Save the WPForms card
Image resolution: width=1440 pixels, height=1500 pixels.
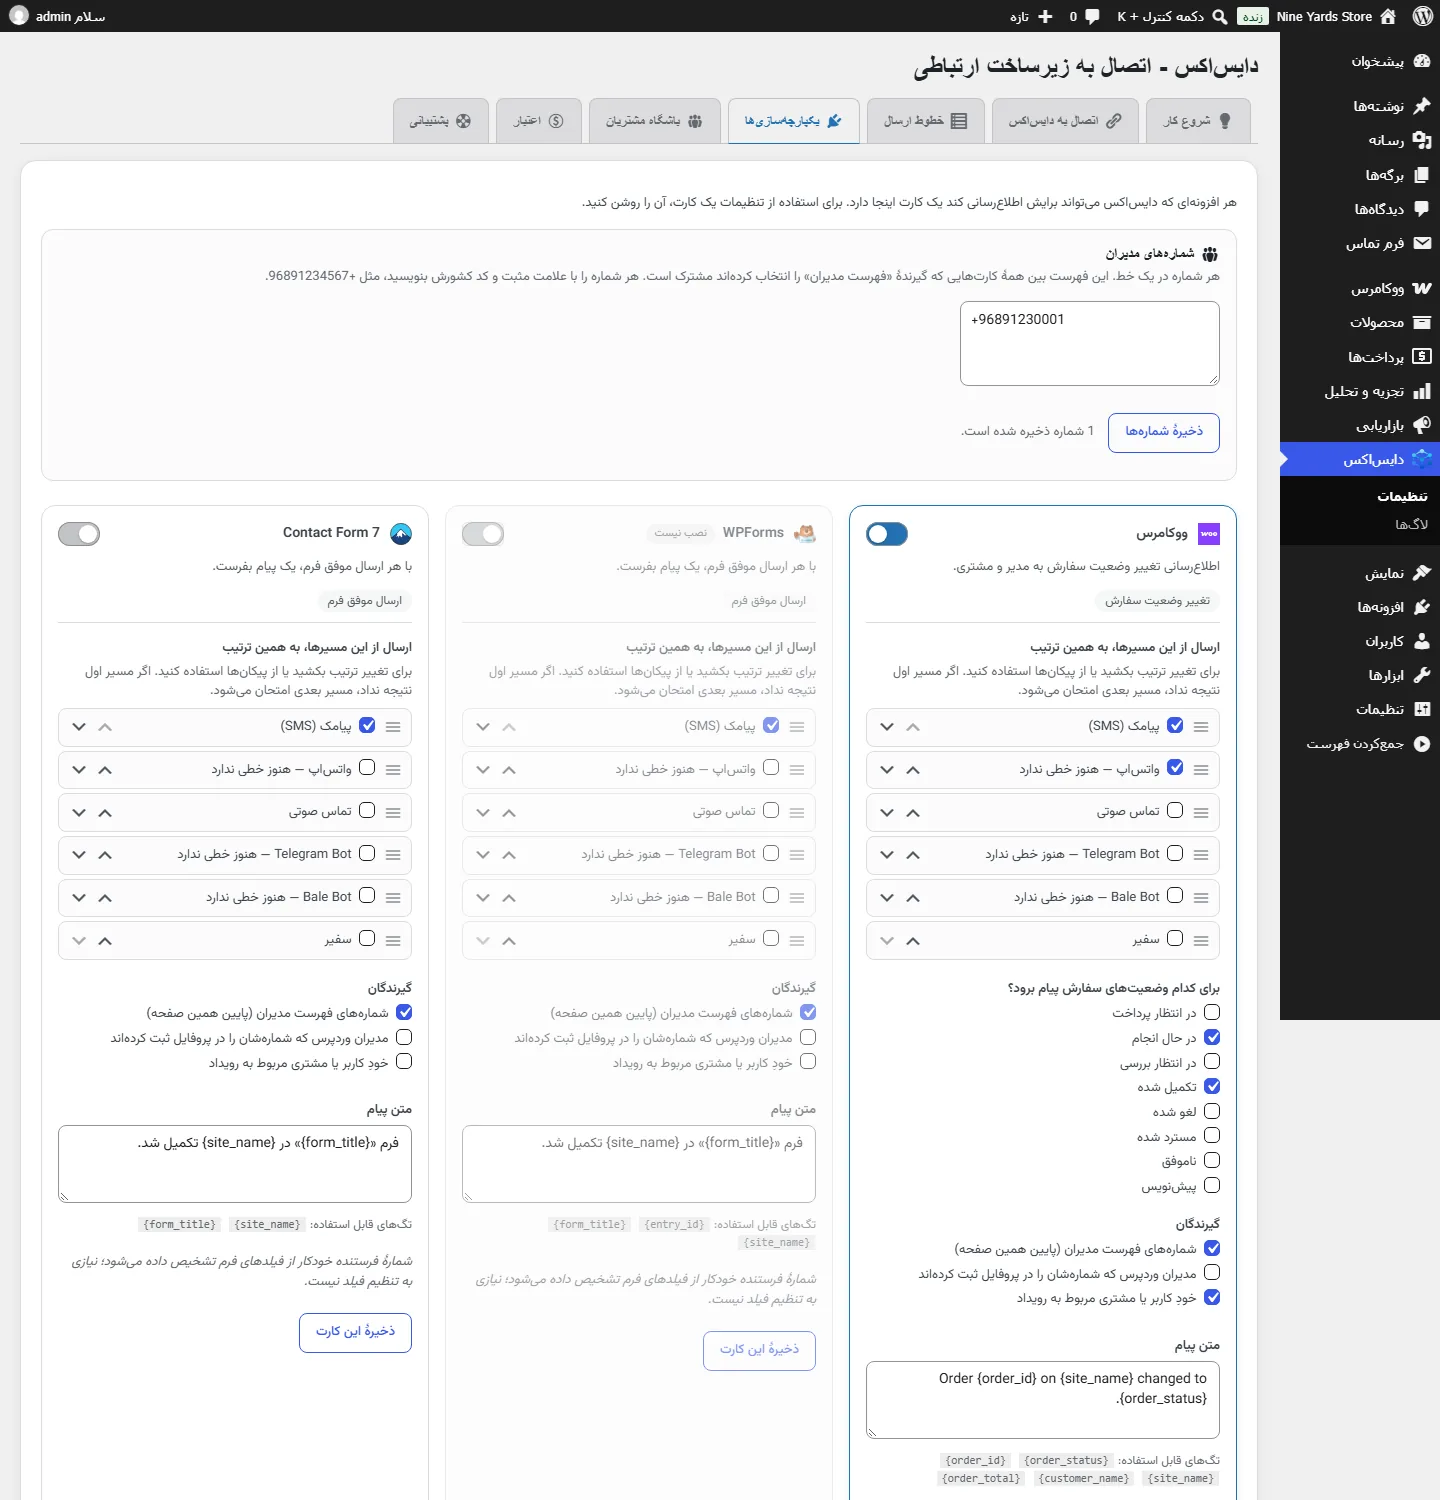pos(759,1350)
